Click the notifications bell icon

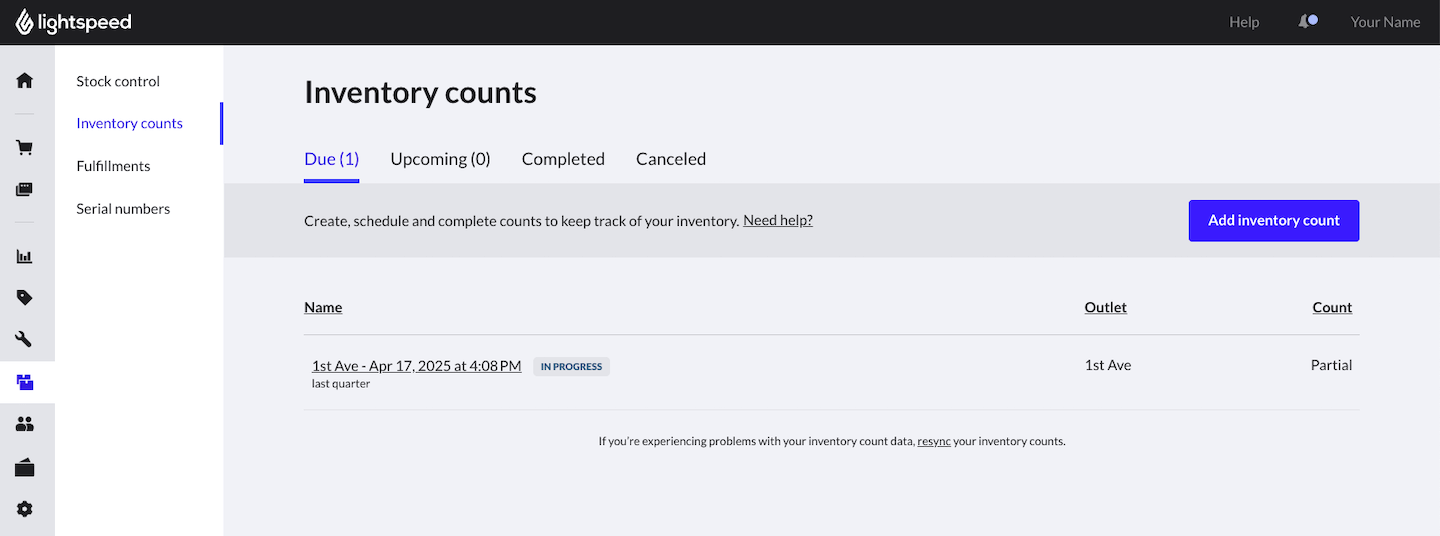[1305, 22]
